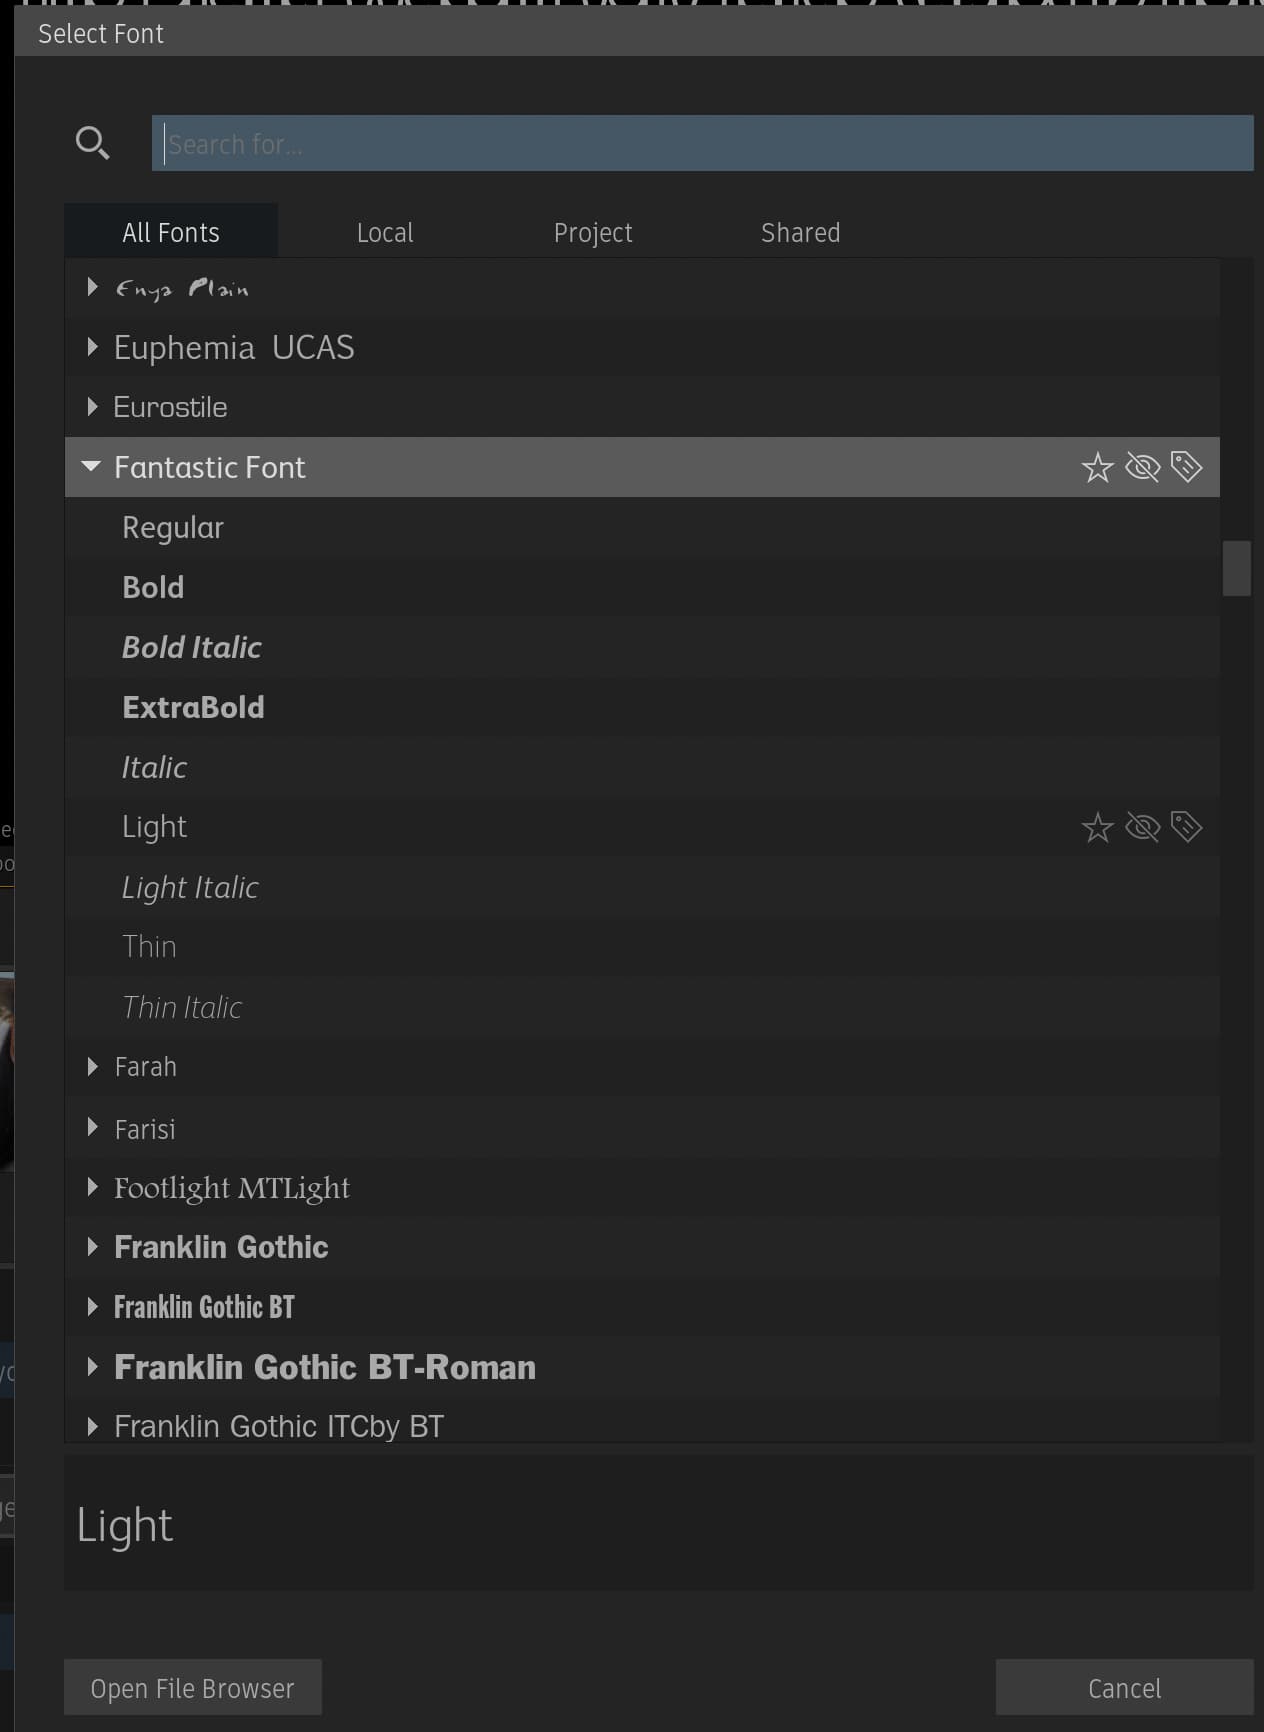1264x1732 pixels.
Task: Expand the Franklin Gothic font family
Action: [x=92, y=1247]
